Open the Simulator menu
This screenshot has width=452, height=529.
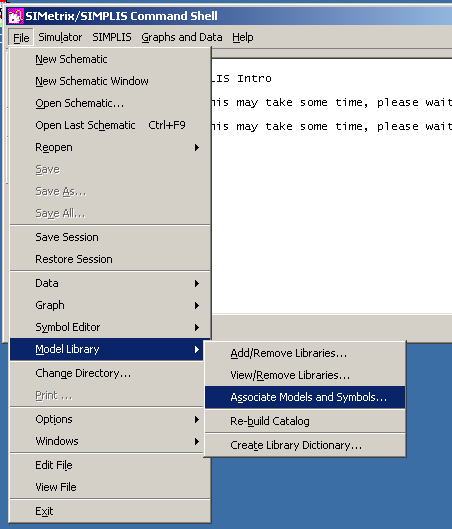pos(60,37)
